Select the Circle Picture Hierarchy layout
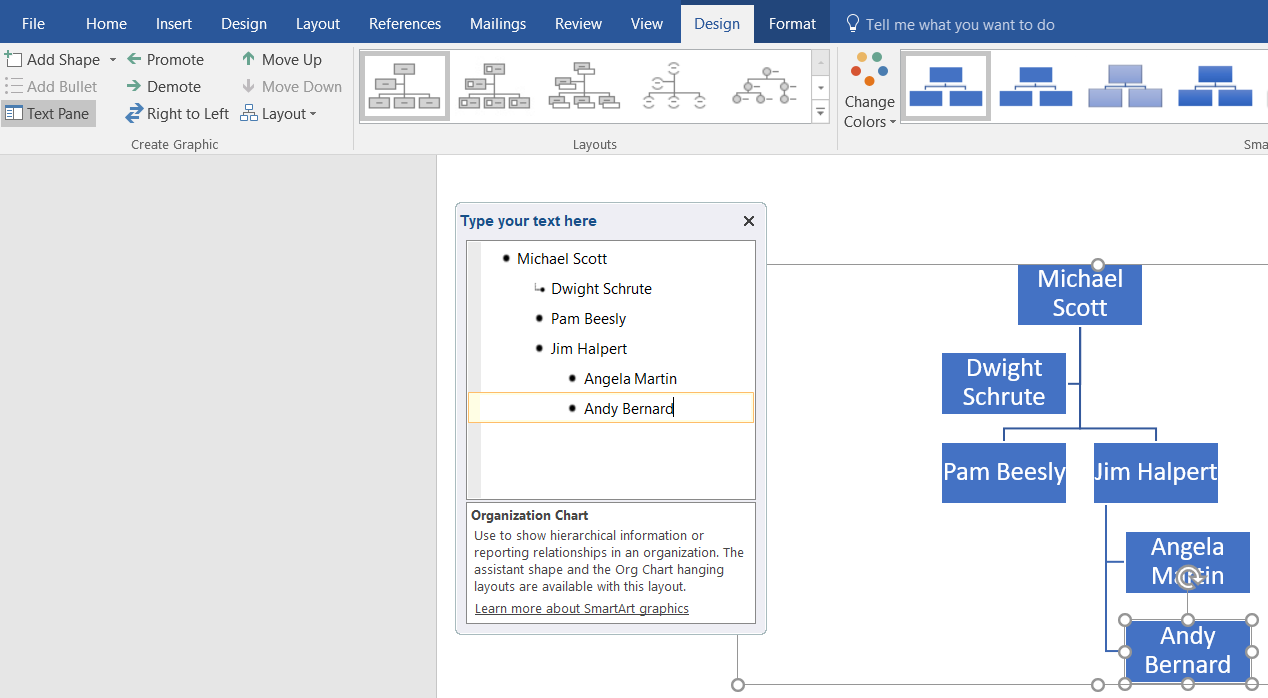The image size is (1268, 698). 764,86
